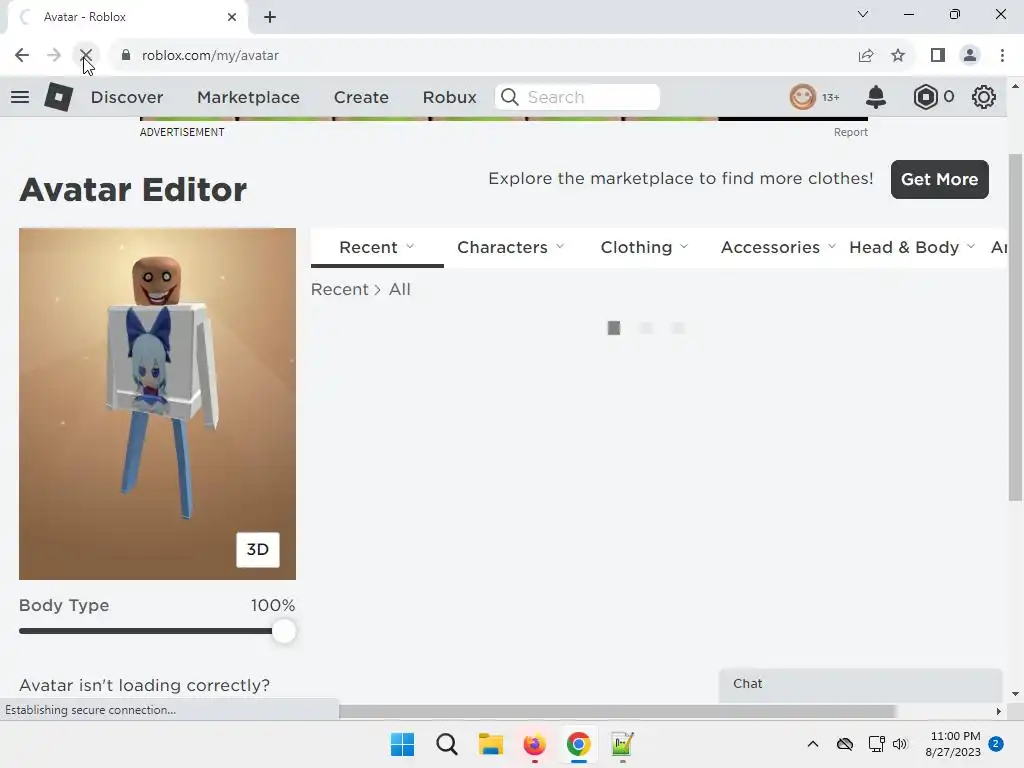The image size is (1024, 768).
Task: Open the notifications bell
Action: [876, 97]
